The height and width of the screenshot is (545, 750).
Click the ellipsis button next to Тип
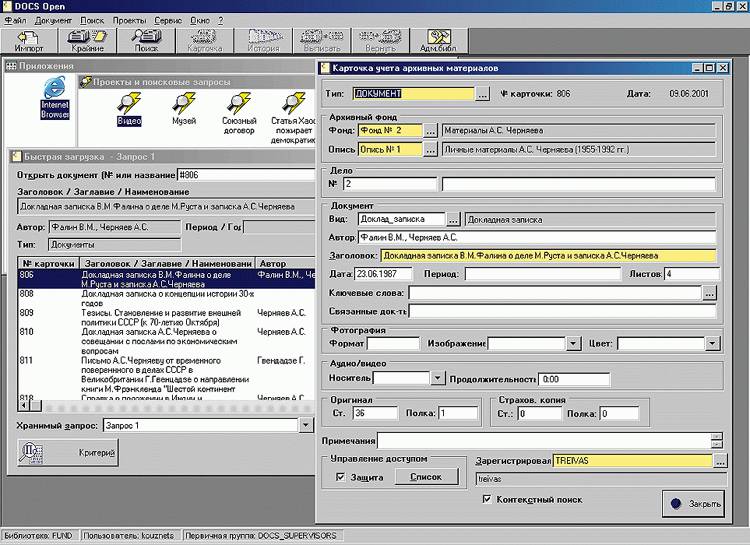click(483, 94)
